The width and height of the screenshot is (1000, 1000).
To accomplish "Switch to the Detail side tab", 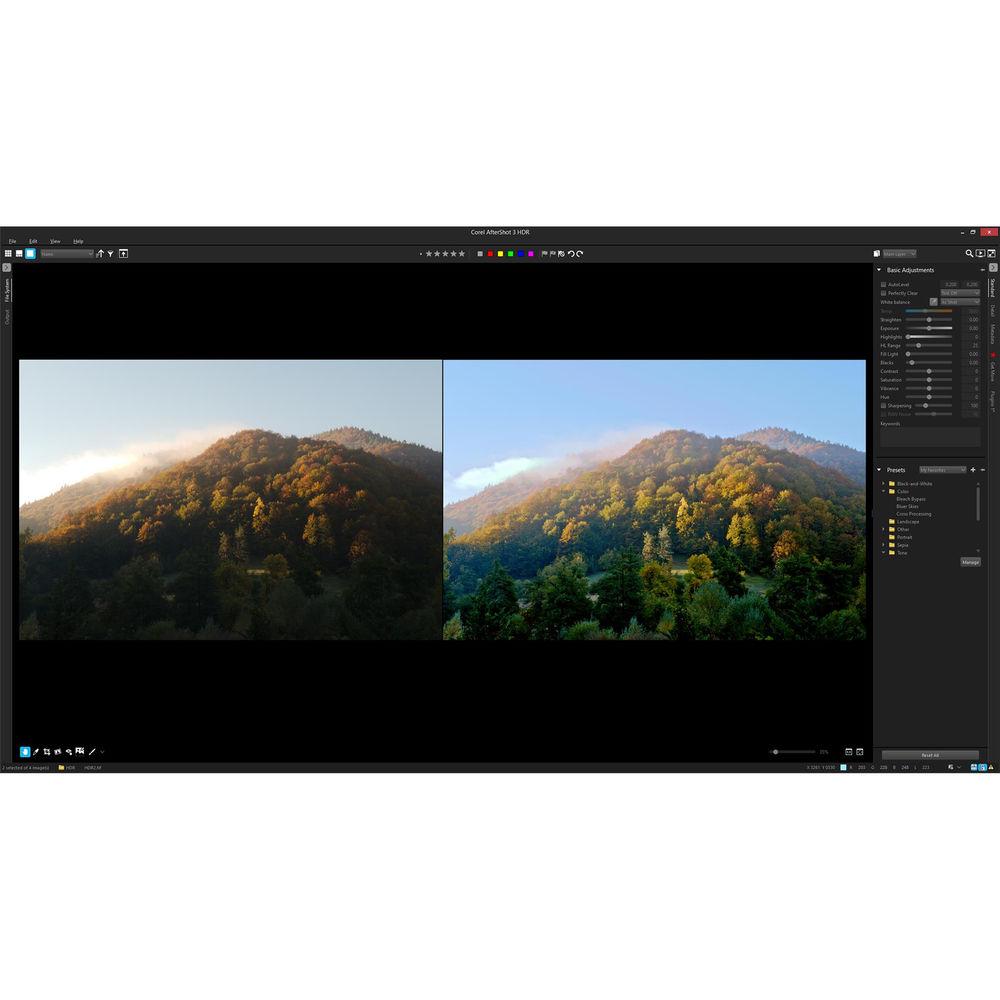I will (x=993, y=310).
